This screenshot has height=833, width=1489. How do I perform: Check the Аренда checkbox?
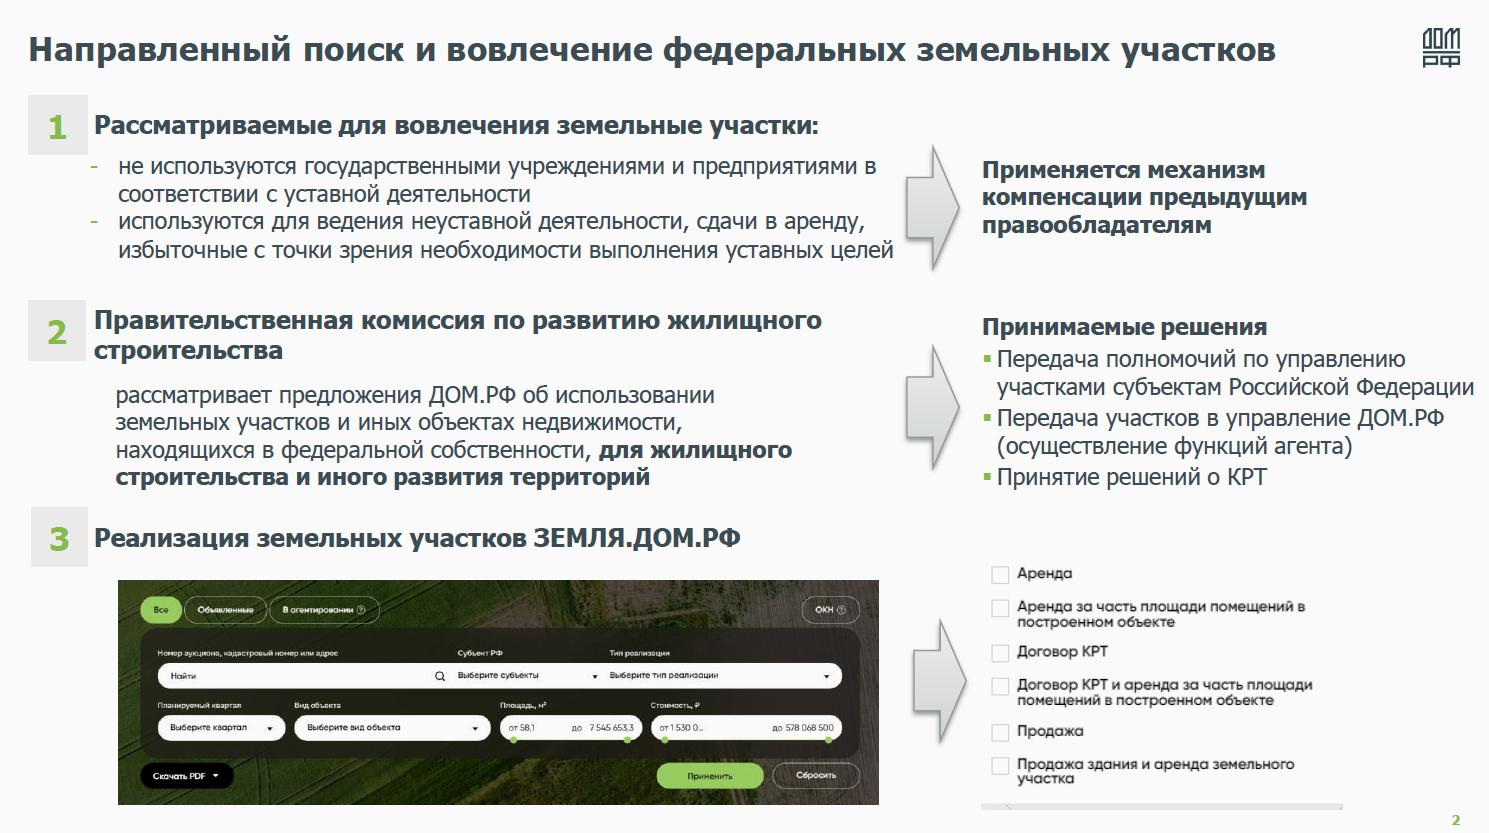point(1000,575)
